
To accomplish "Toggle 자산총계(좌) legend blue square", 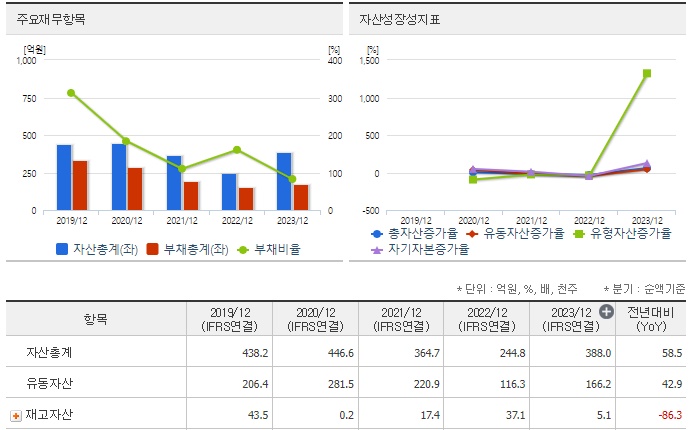I will 62,249.
